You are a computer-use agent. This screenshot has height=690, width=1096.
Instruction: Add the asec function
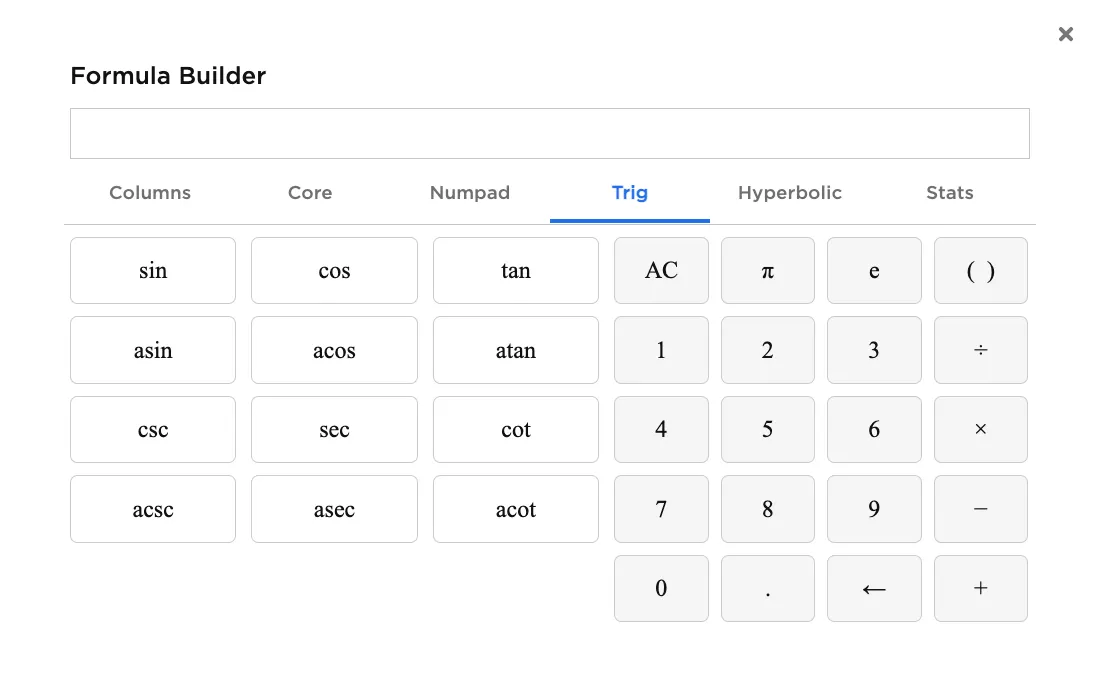tap(334, 509)
